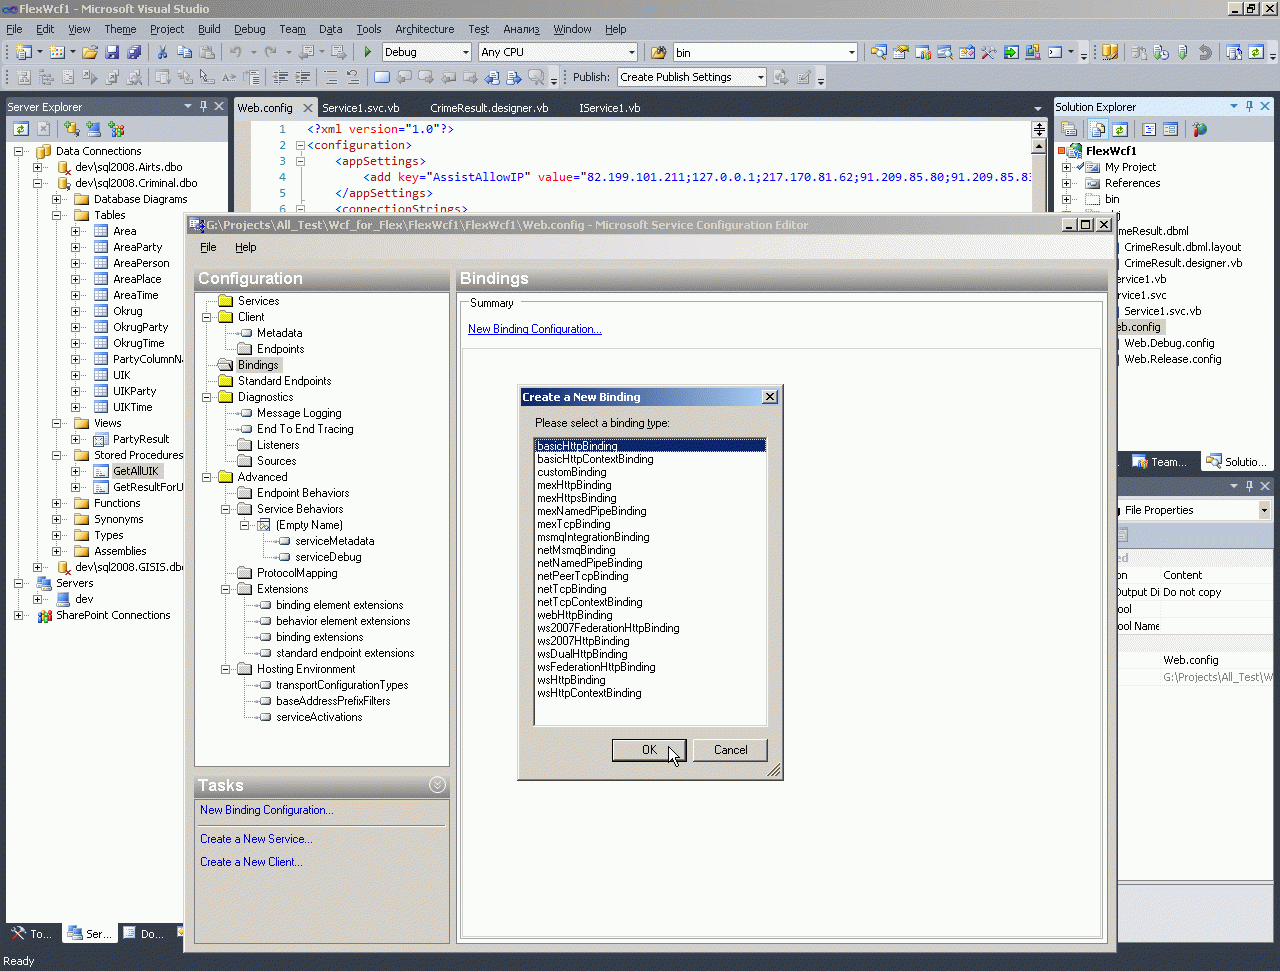Confirm binding selection with OK button
This screenshot has height=972, width=1280.
click(649, 750)
